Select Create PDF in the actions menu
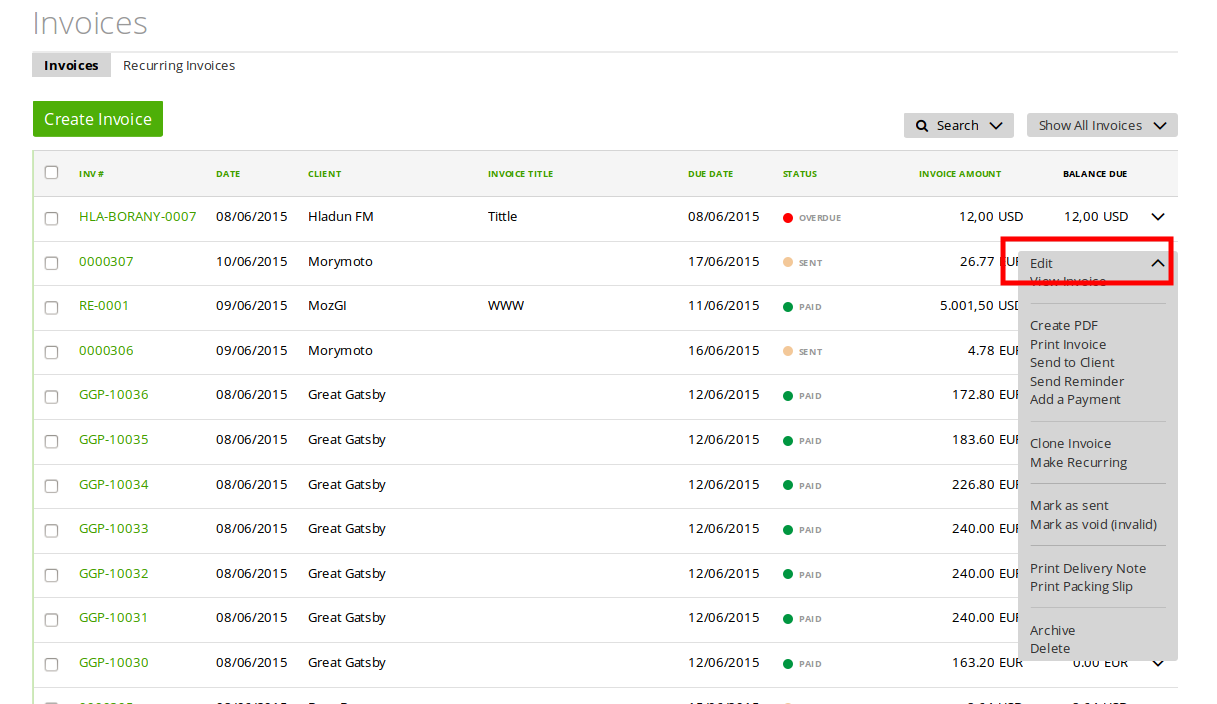This screenshot has width=1217, height=704. pyautogui.click(x=1064, y=325)
